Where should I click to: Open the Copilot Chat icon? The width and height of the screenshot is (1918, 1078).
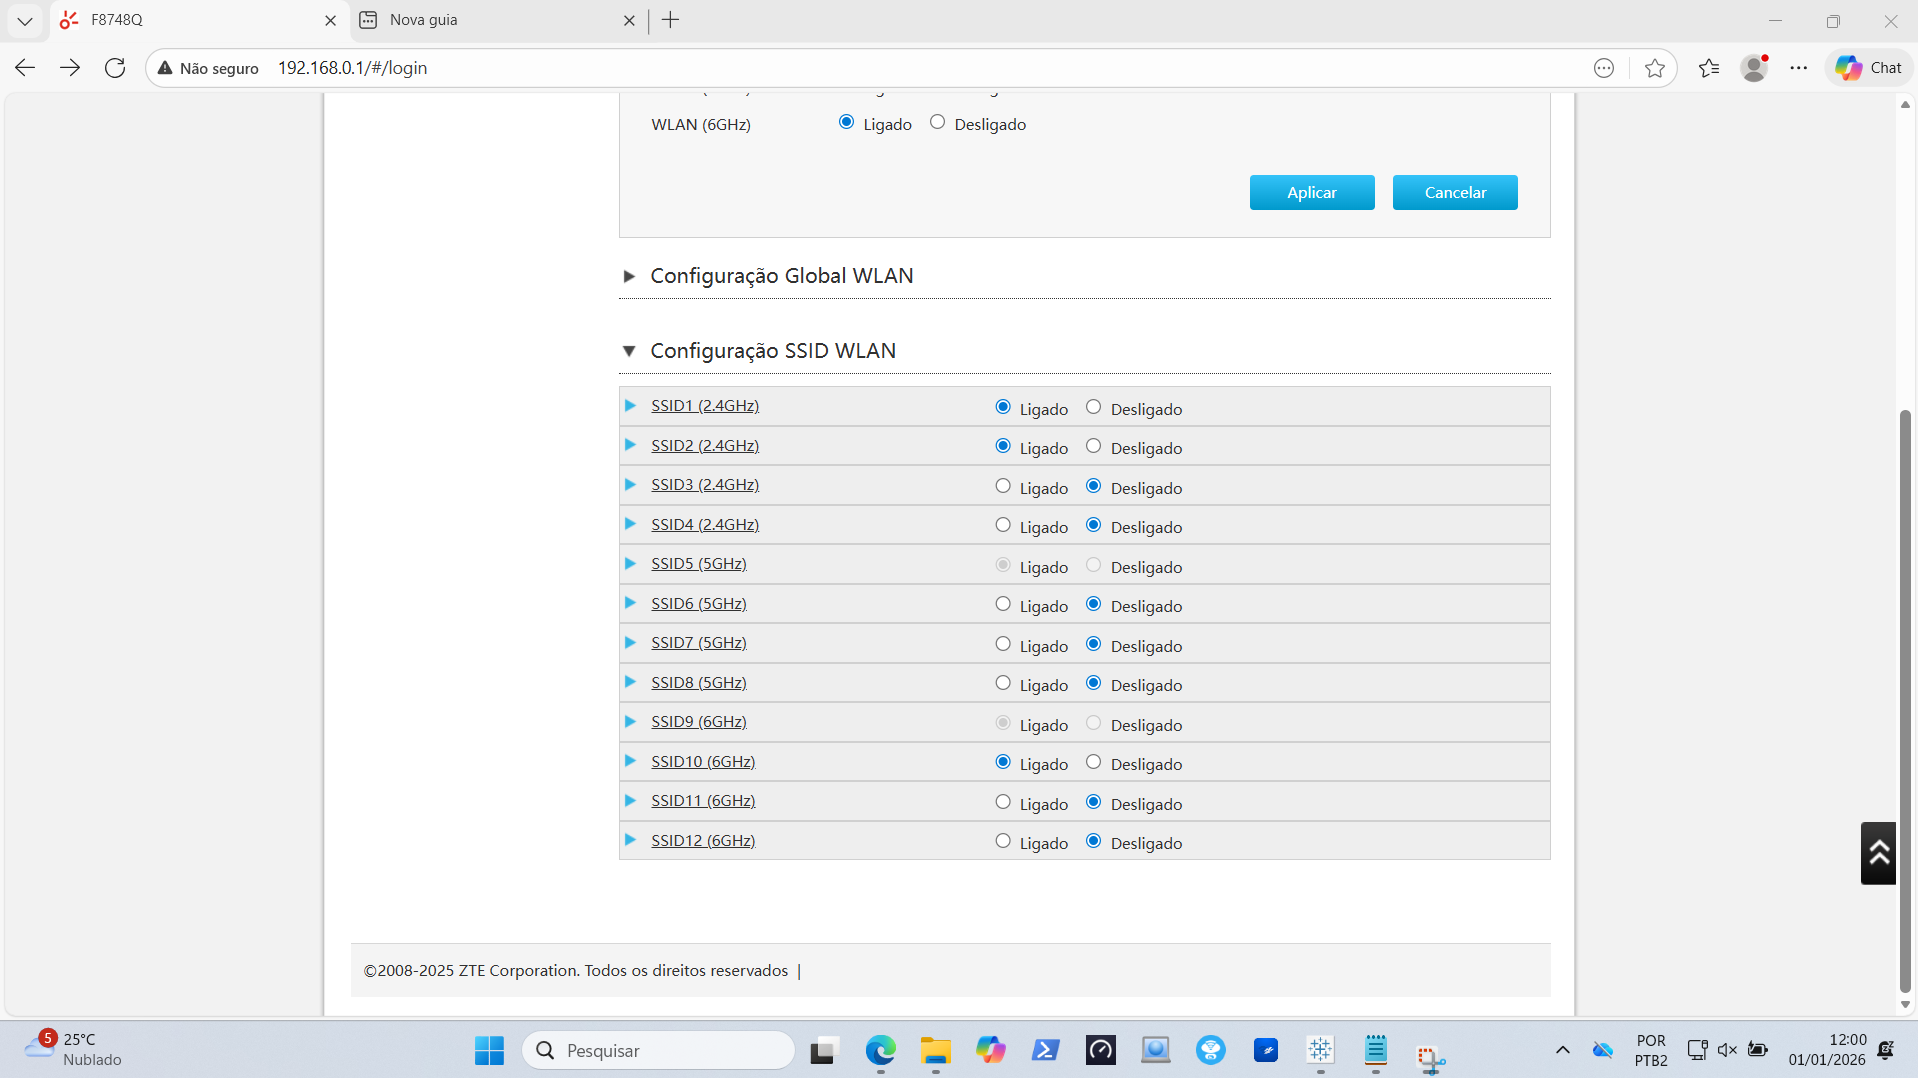pos(1868,68)
